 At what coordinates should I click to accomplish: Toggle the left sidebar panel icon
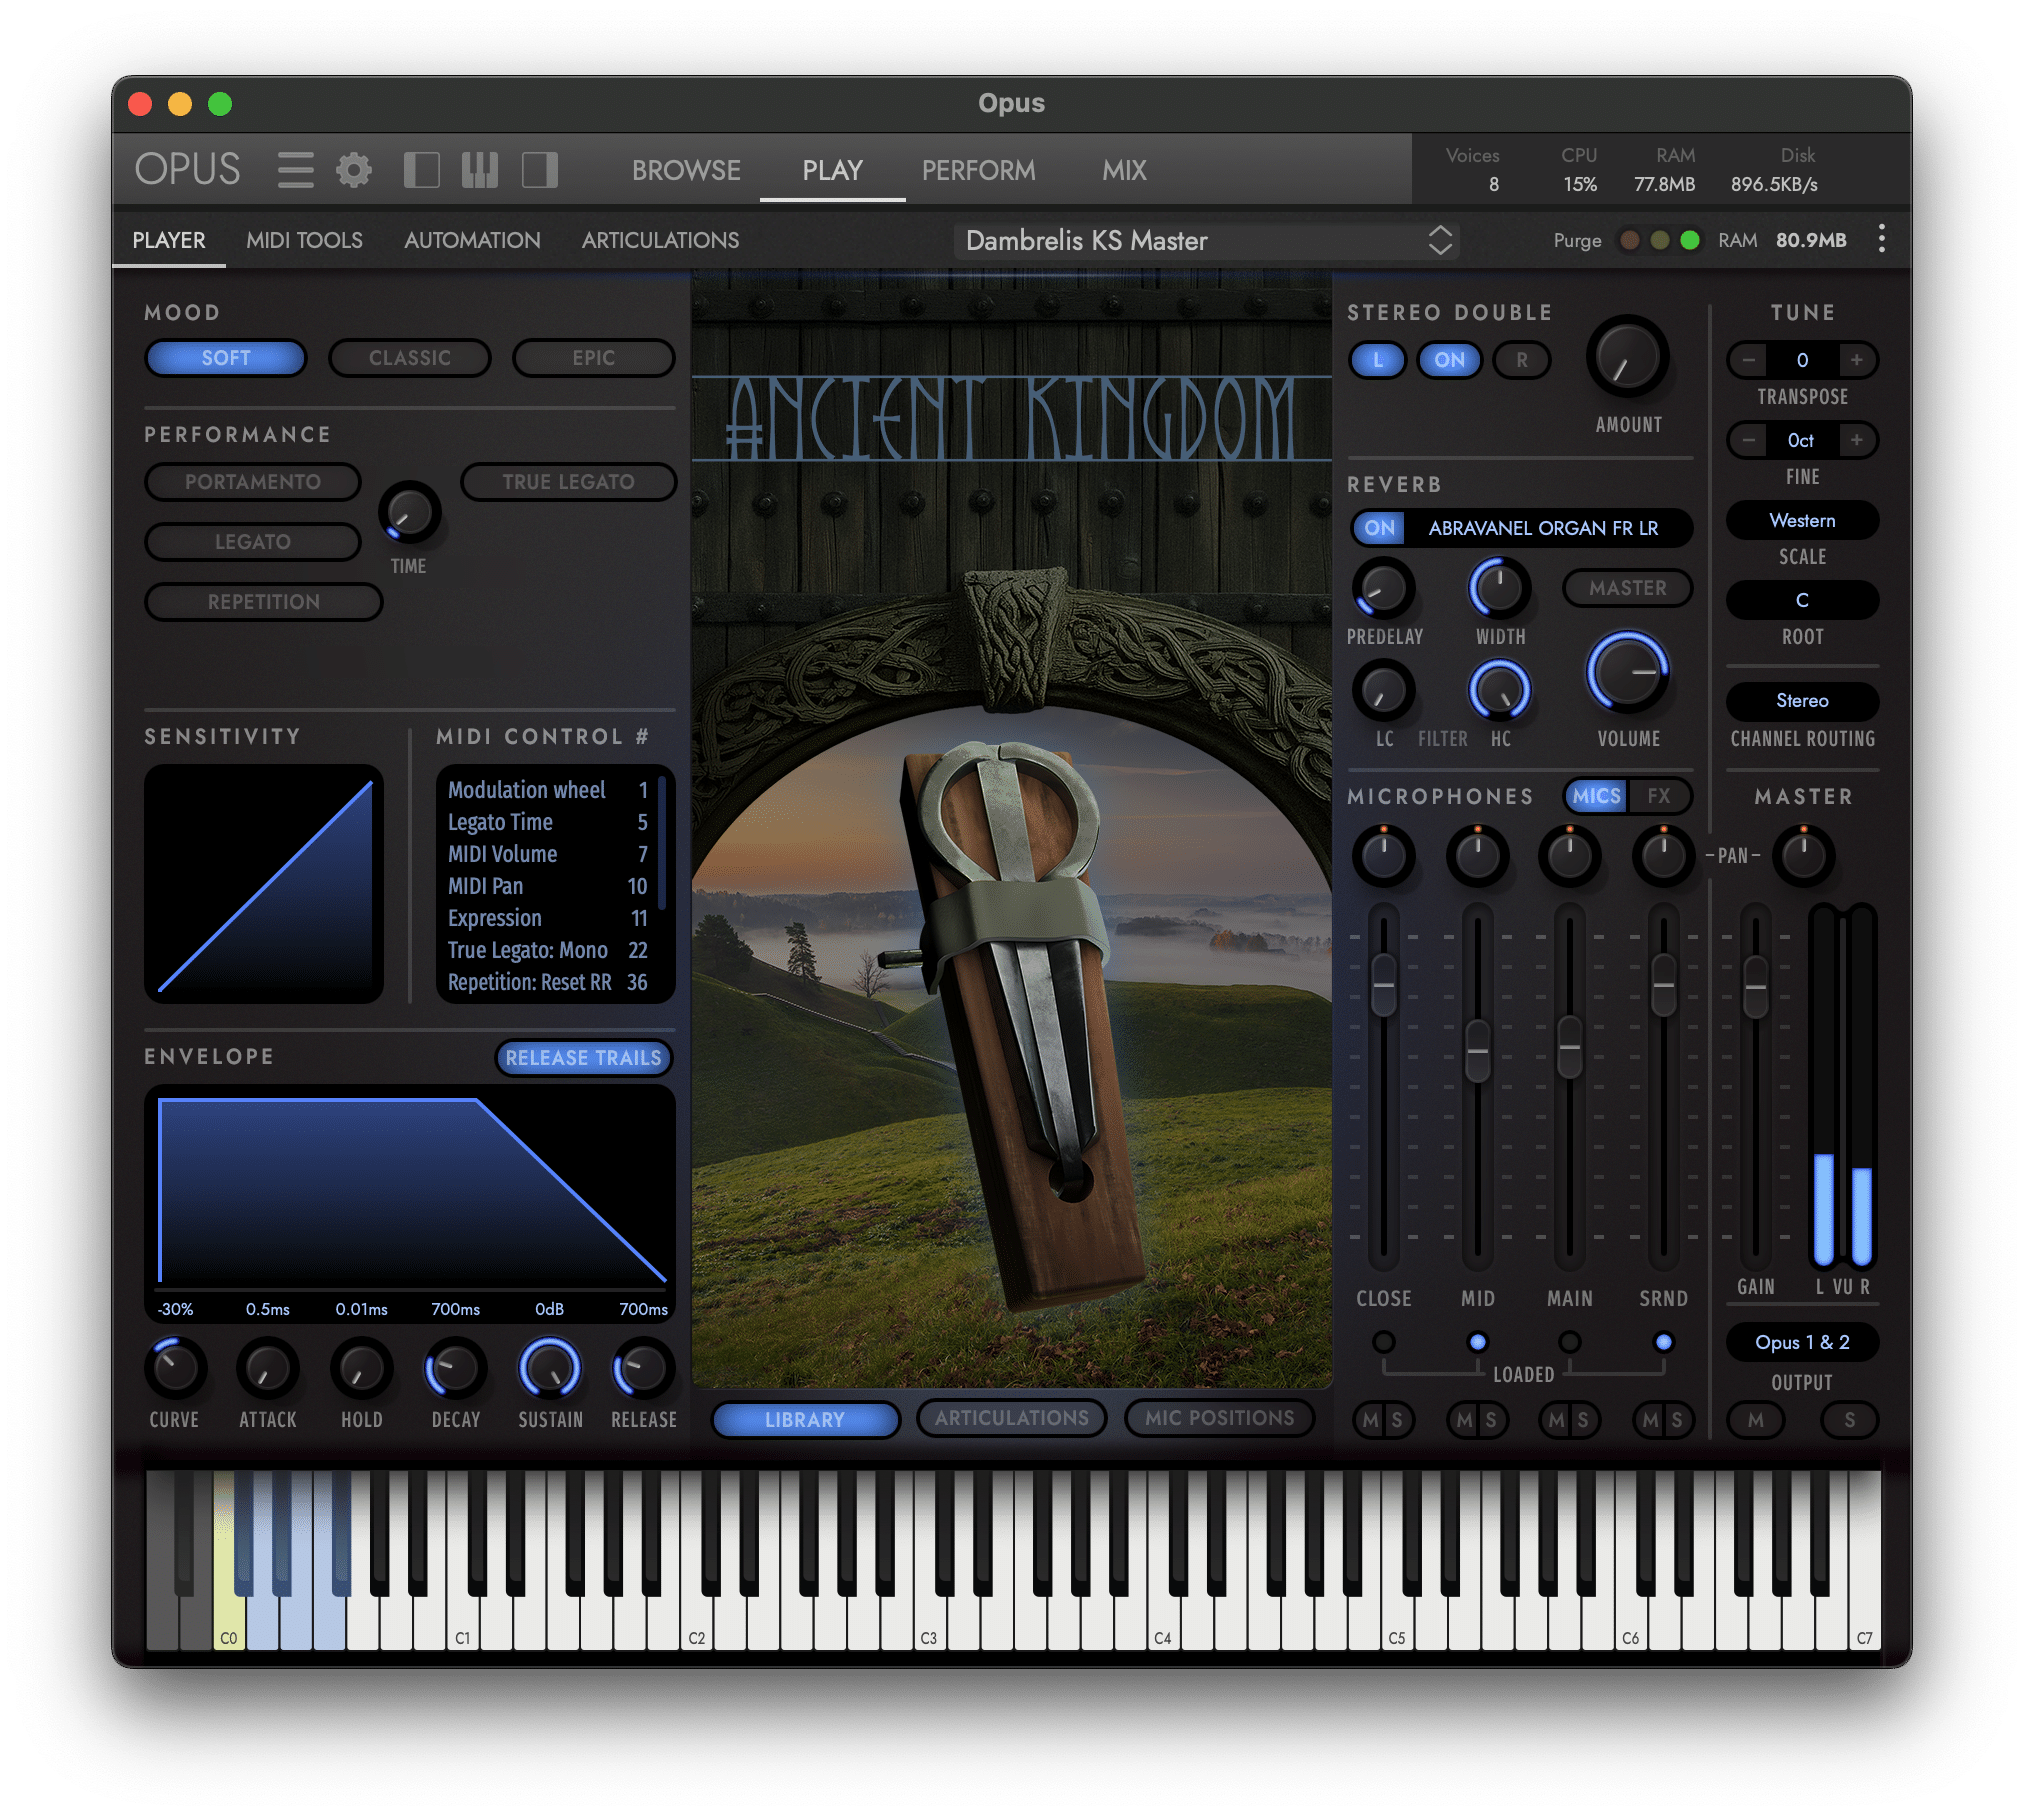421,170
